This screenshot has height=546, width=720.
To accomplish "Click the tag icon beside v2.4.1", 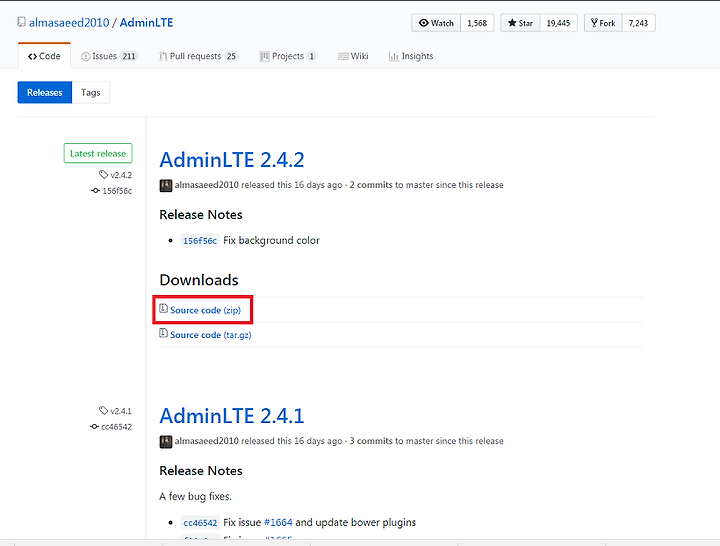I will (x=103, y=411).
